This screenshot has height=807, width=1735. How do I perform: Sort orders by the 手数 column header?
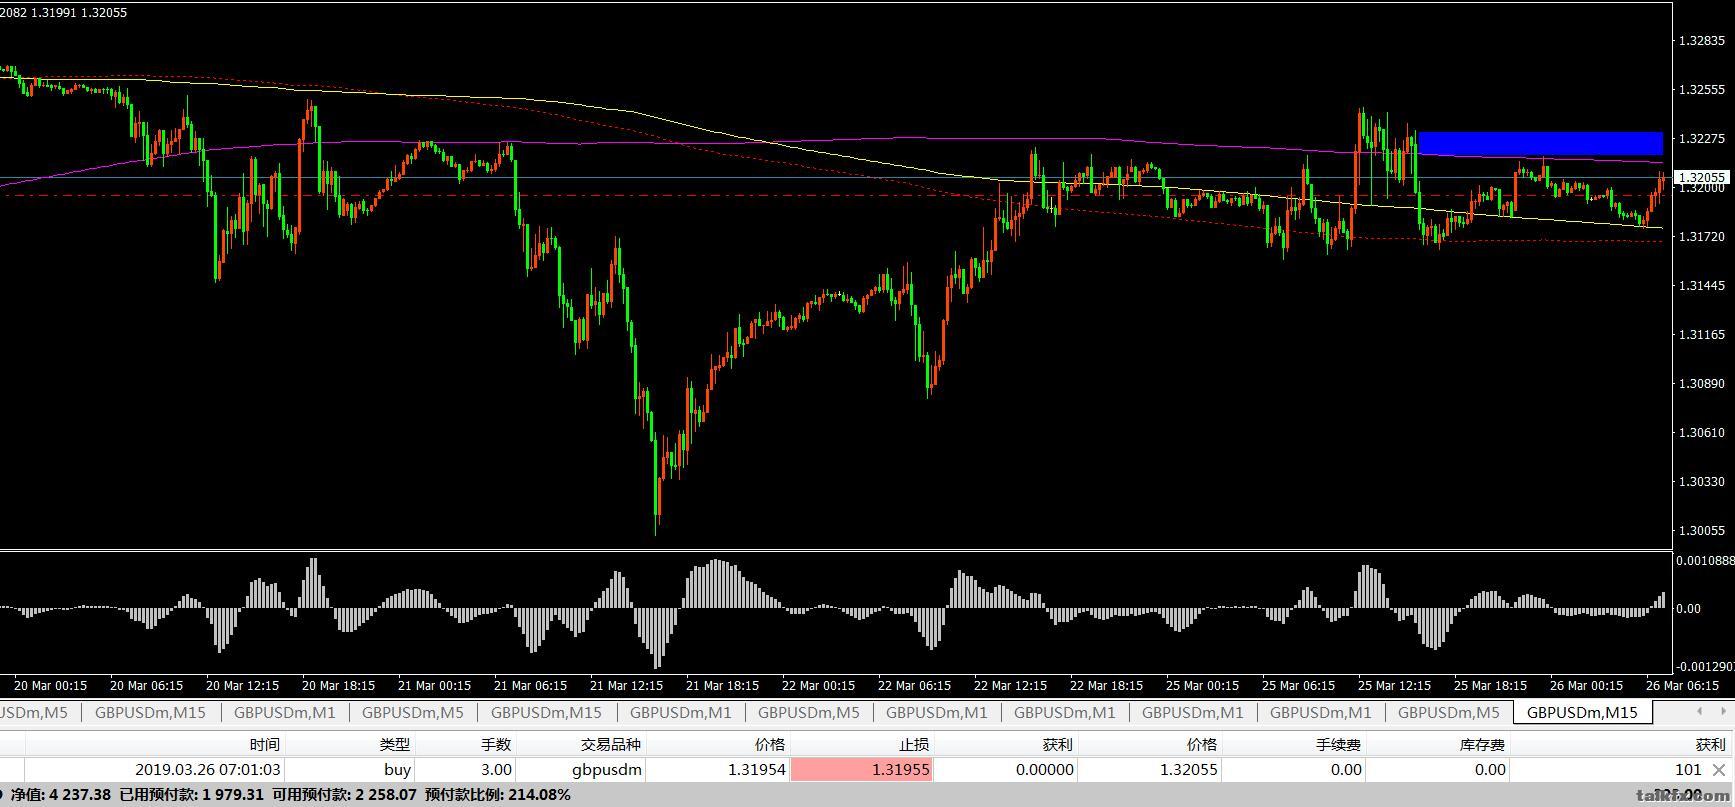[496, 744]
